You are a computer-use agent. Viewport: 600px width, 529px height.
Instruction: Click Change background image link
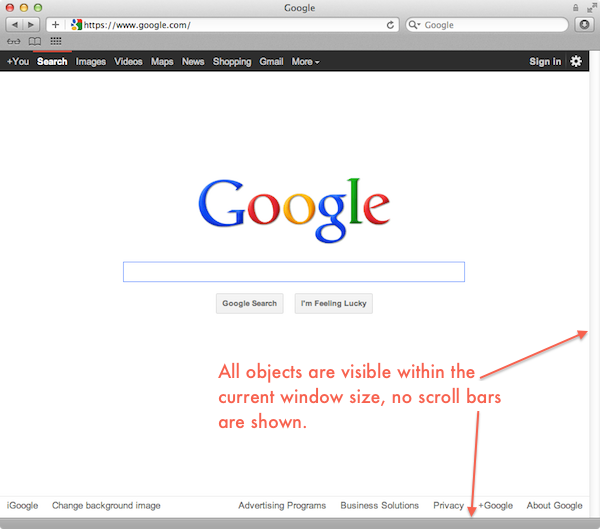point(106,506)
